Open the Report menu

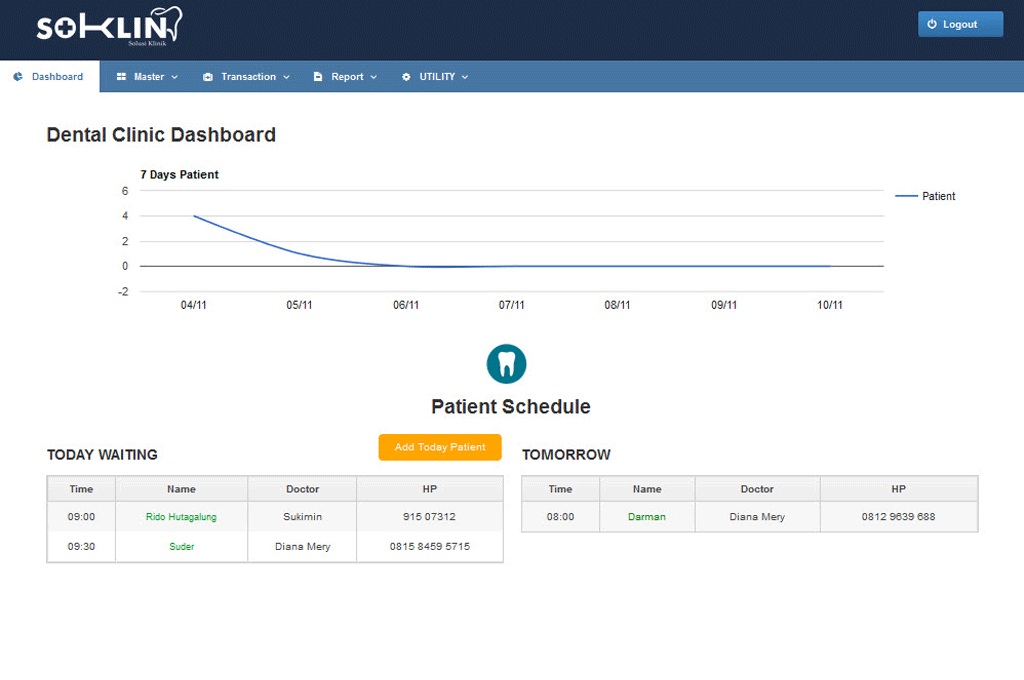(x=347, y=77)
